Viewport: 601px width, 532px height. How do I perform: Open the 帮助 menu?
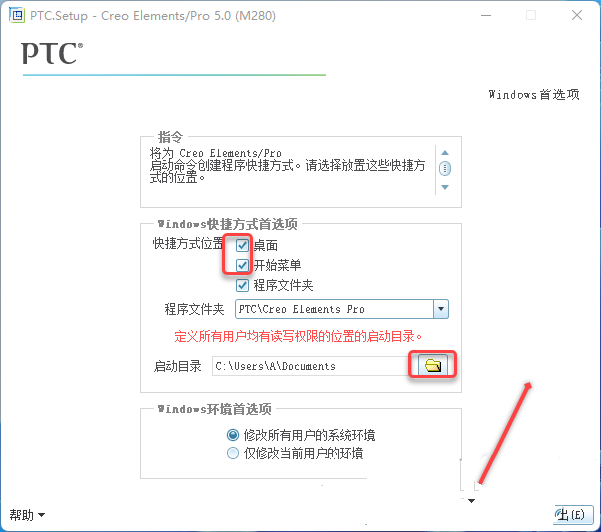pos(27,515)
